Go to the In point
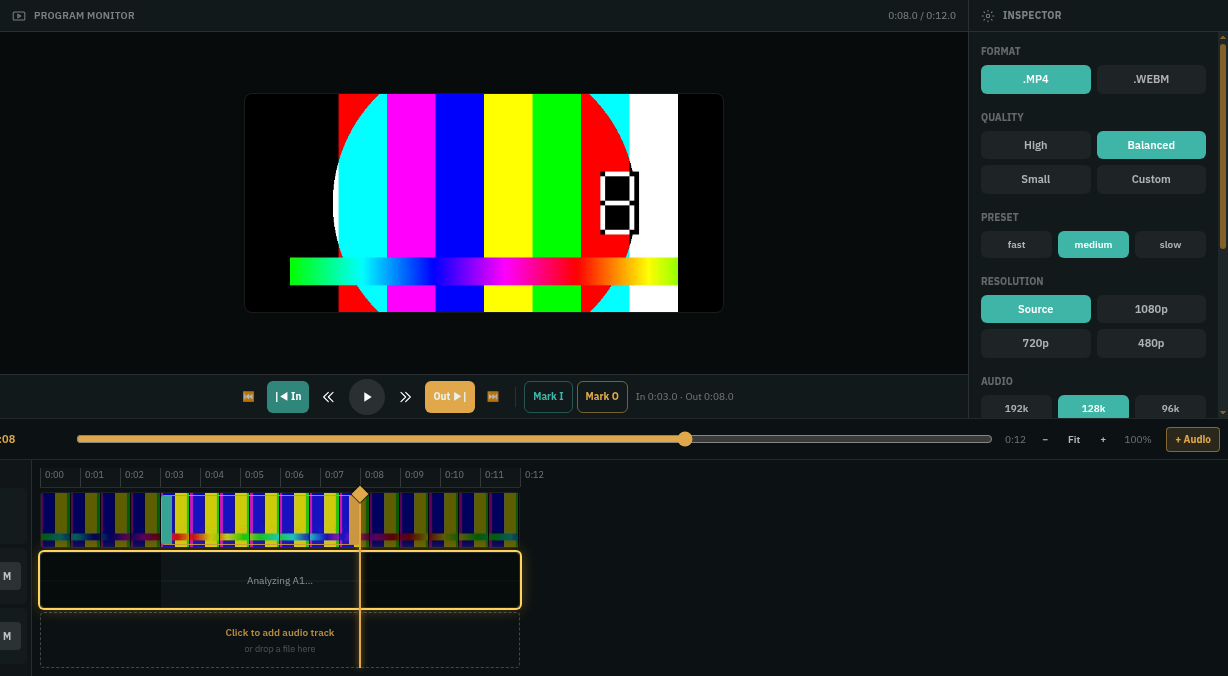The image size is (1228, 676). [x=288, y=397]
